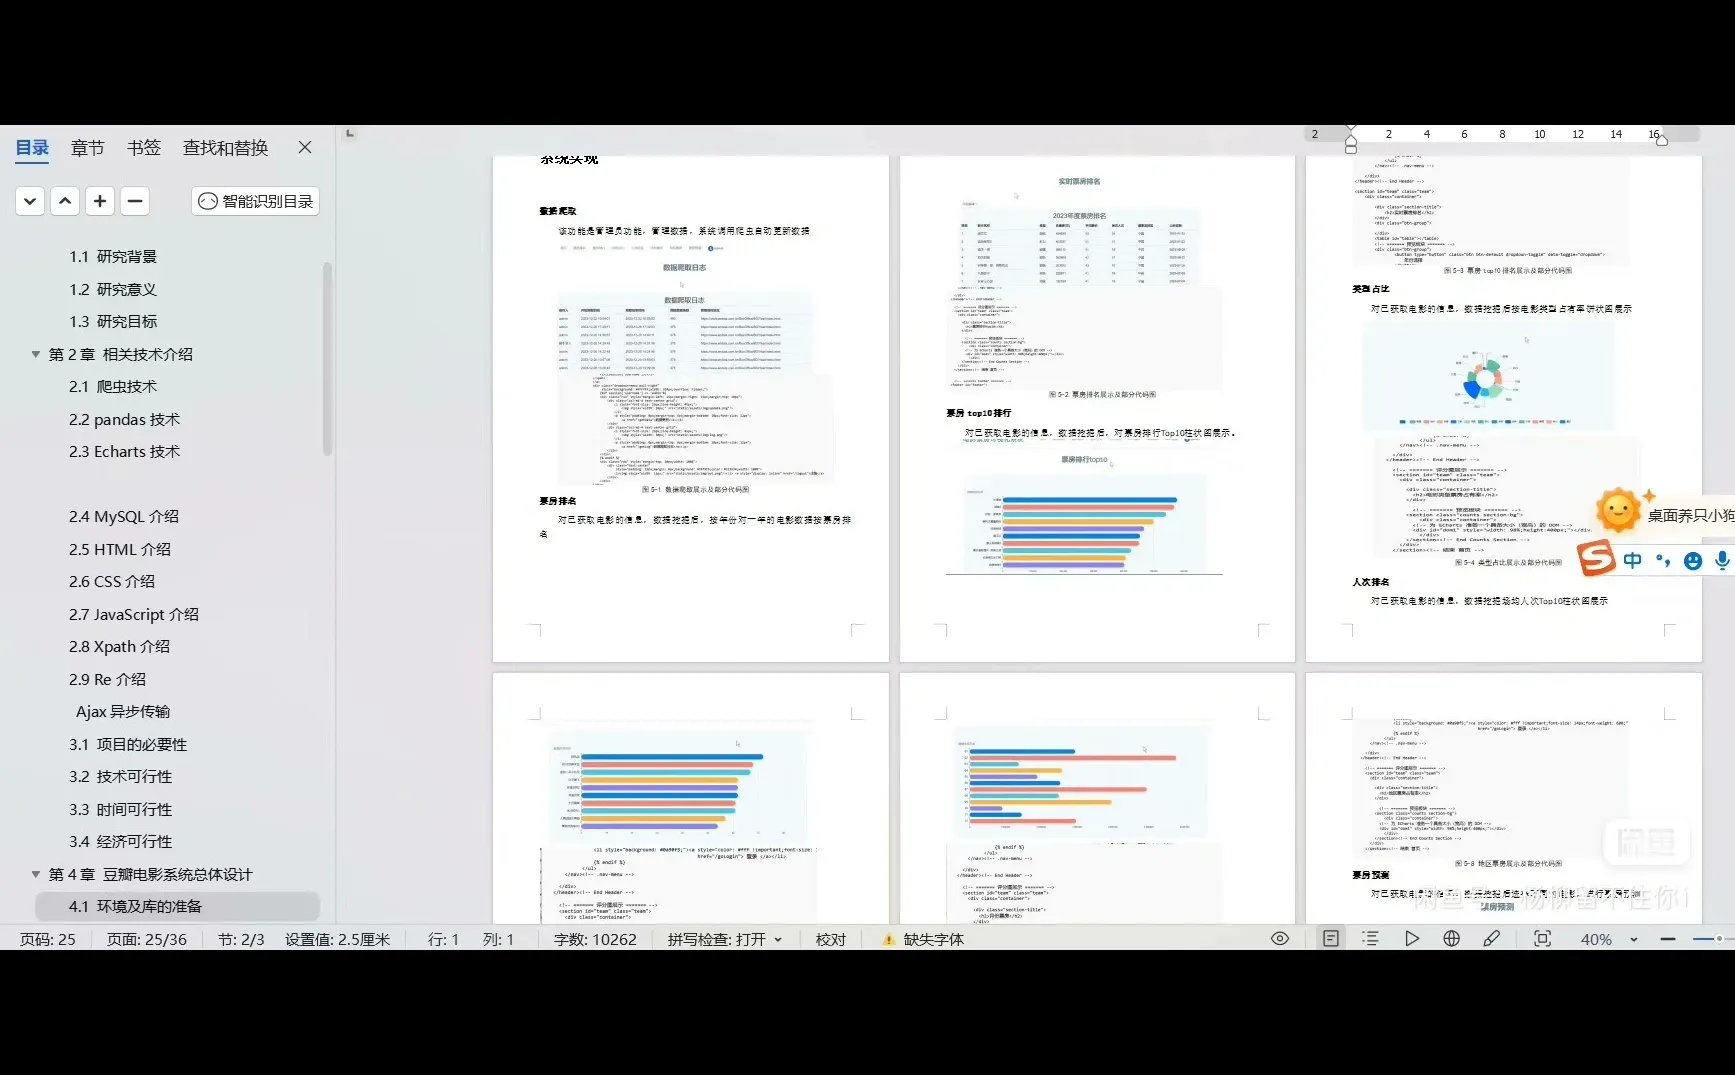Collapse the outline one level up
This screenshot has width=1735, height=1075.
click(x=65, y=201)
